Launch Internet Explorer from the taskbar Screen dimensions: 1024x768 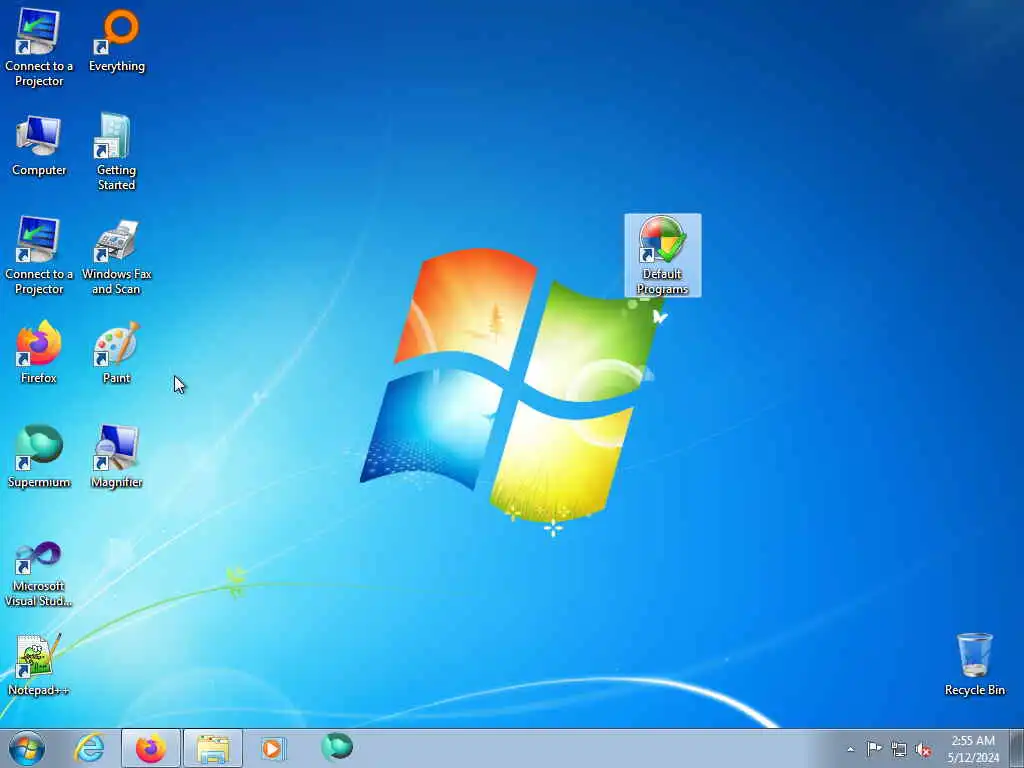pyautogui.click(x=89, y=748)
